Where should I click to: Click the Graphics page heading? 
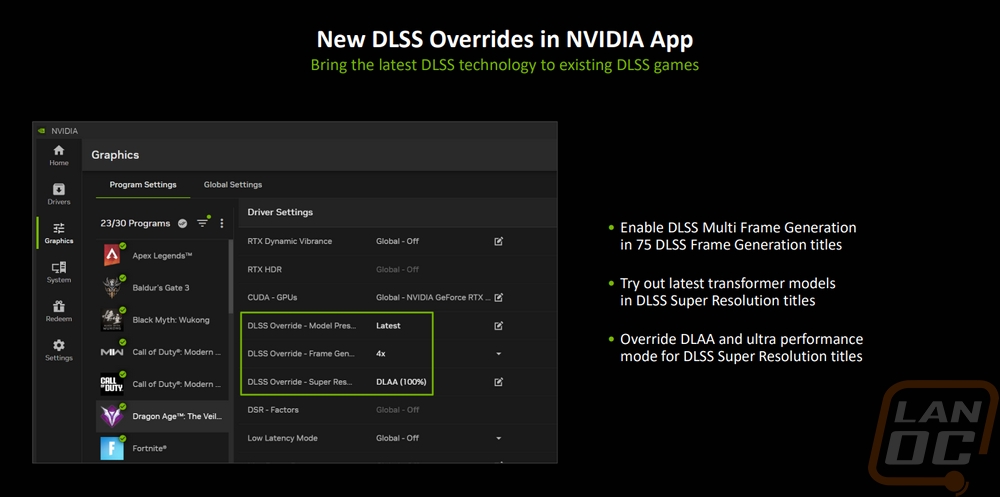pyautogui.click(x=115, y=155)
